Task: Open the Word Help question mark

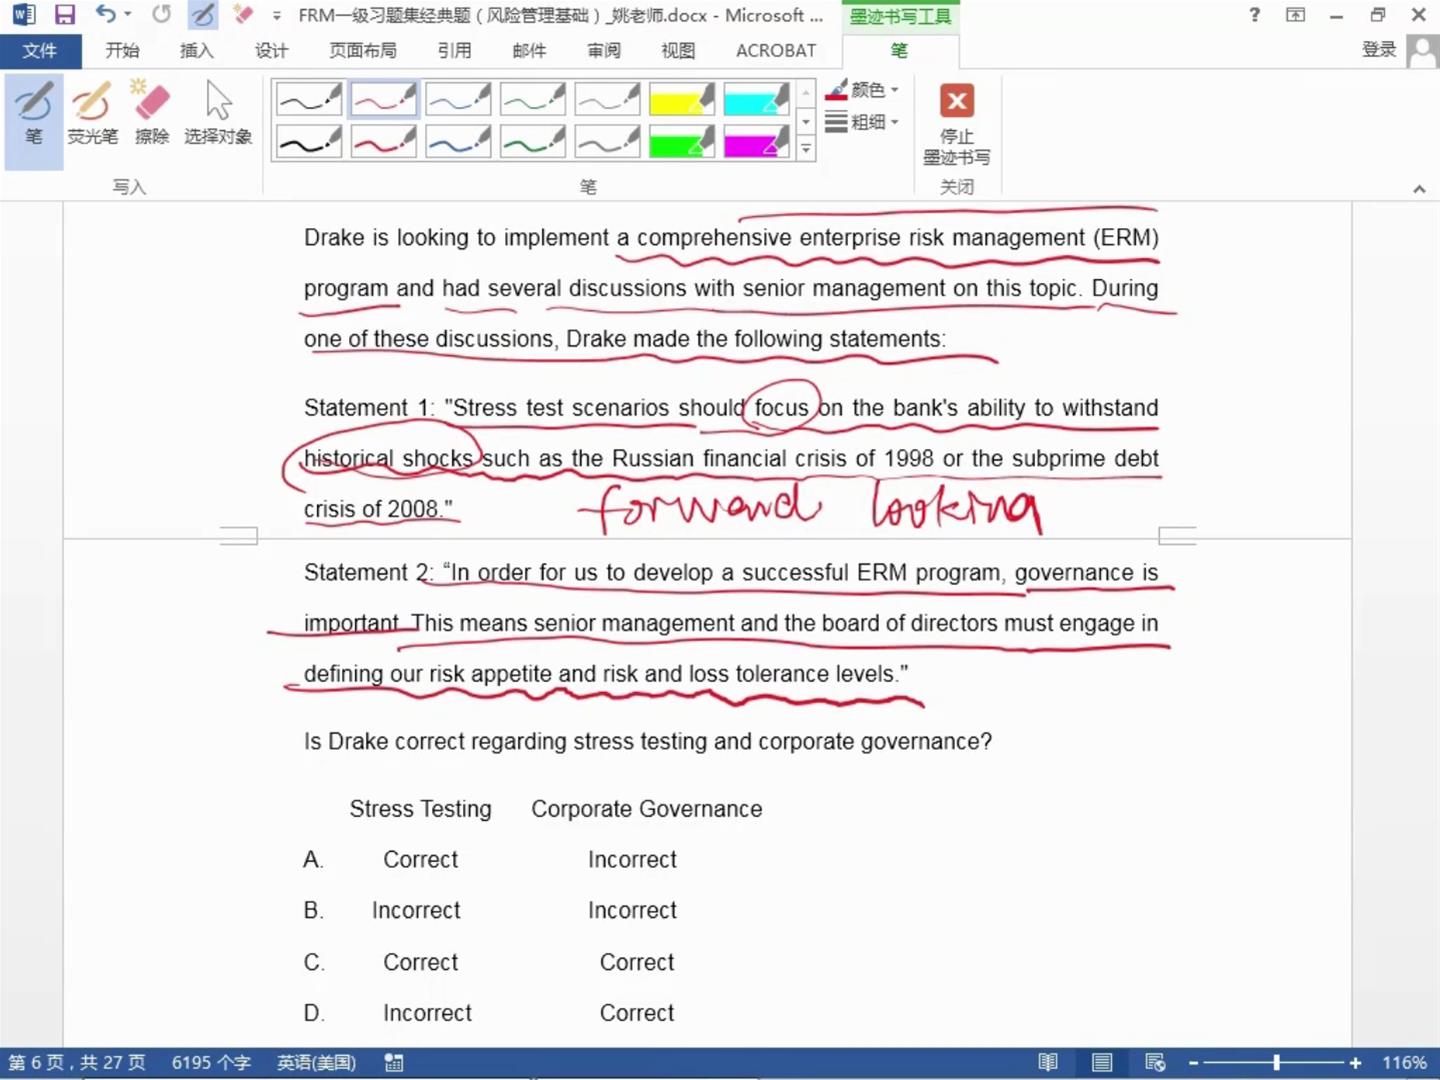Action: (x=1255, y=15)
